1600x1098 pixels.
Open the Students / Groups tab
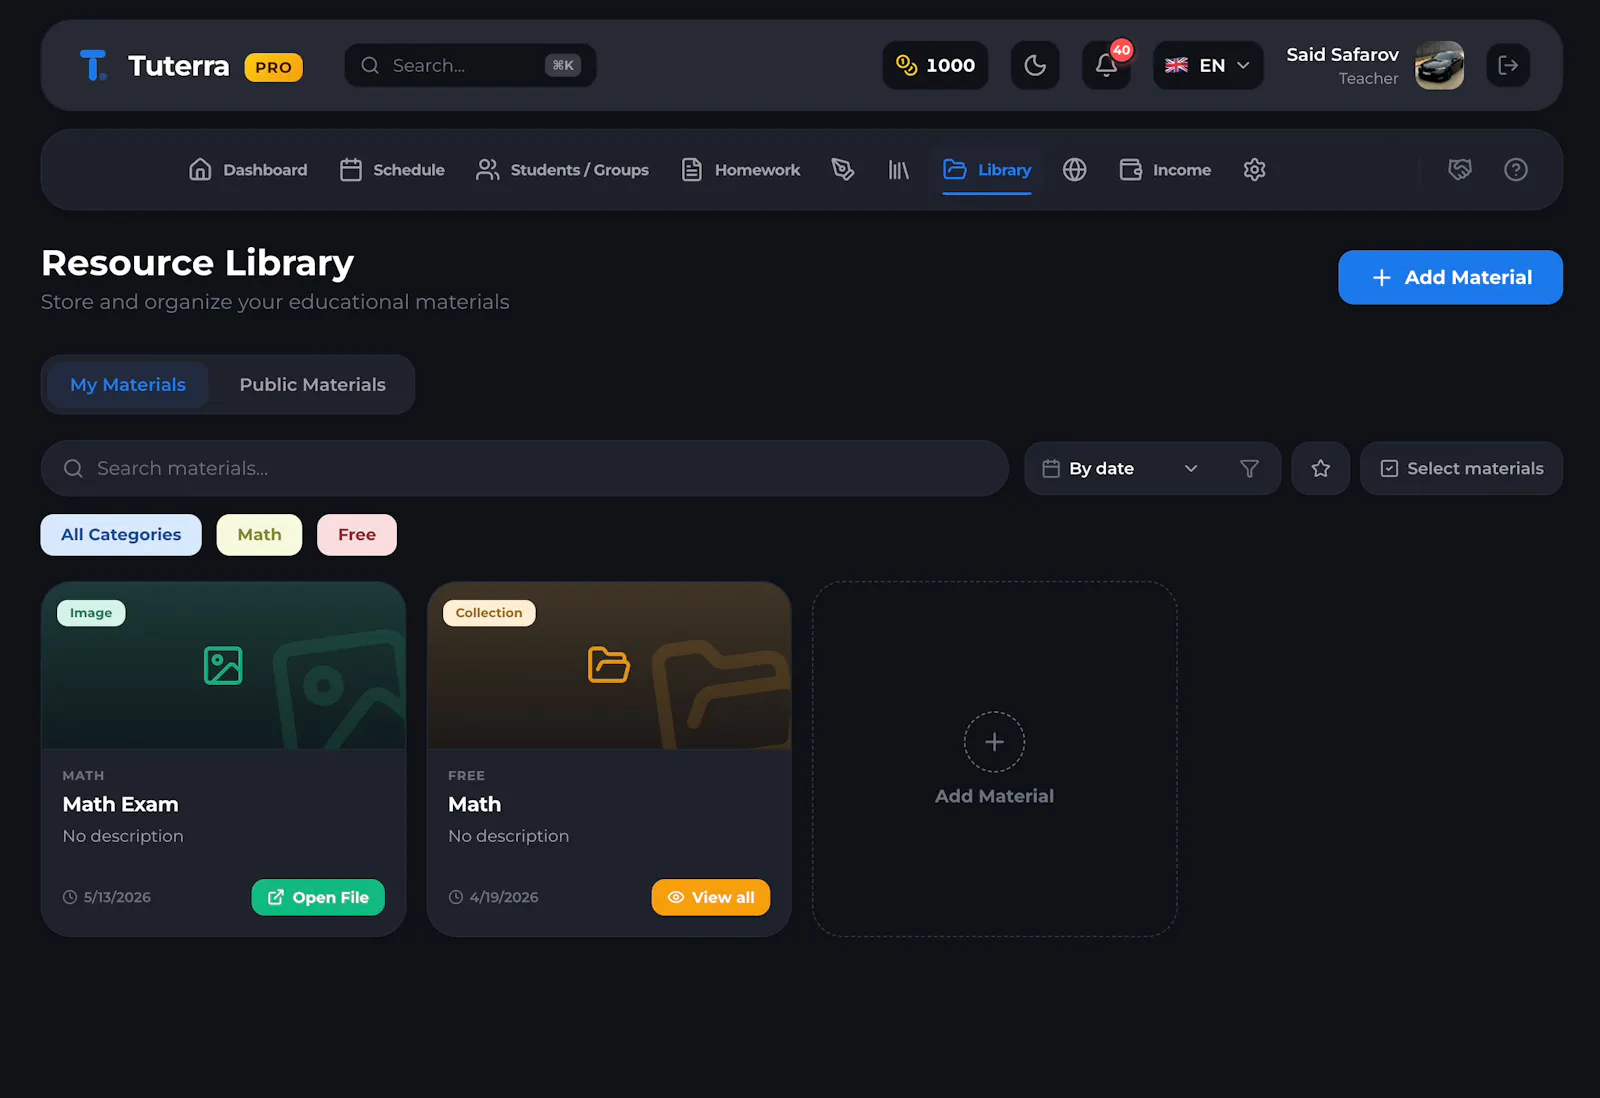click(562, 170)
